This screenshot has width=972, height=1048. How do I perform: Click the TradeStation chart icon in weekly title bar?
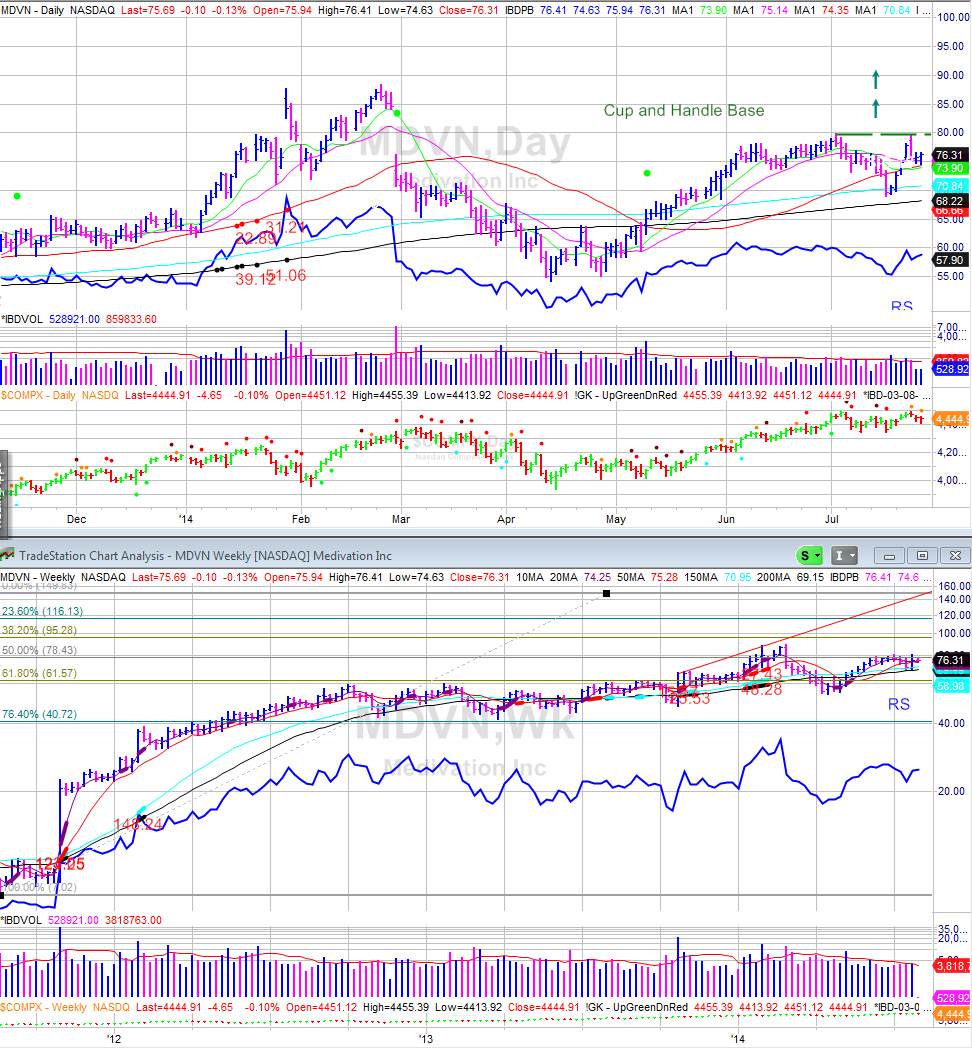coord(7,555)
